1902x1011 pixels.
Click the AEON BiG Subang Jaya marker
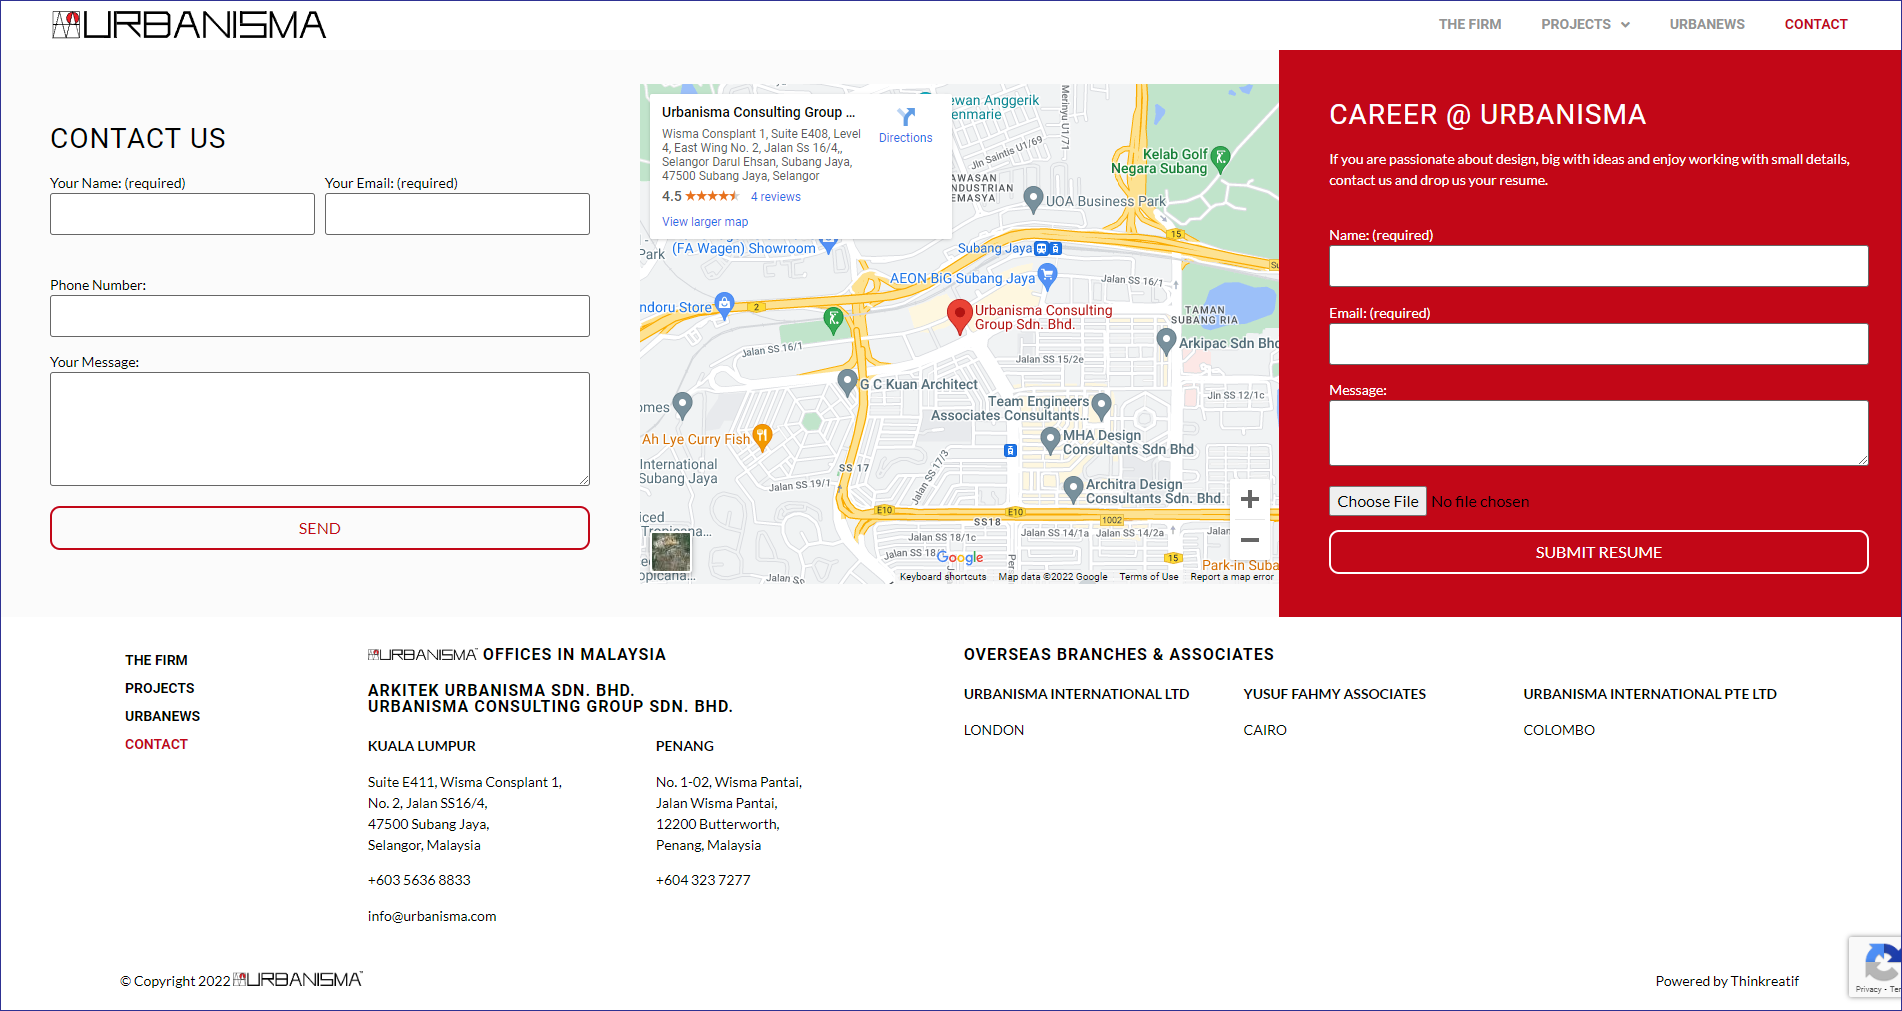[x=1047, y=274]
